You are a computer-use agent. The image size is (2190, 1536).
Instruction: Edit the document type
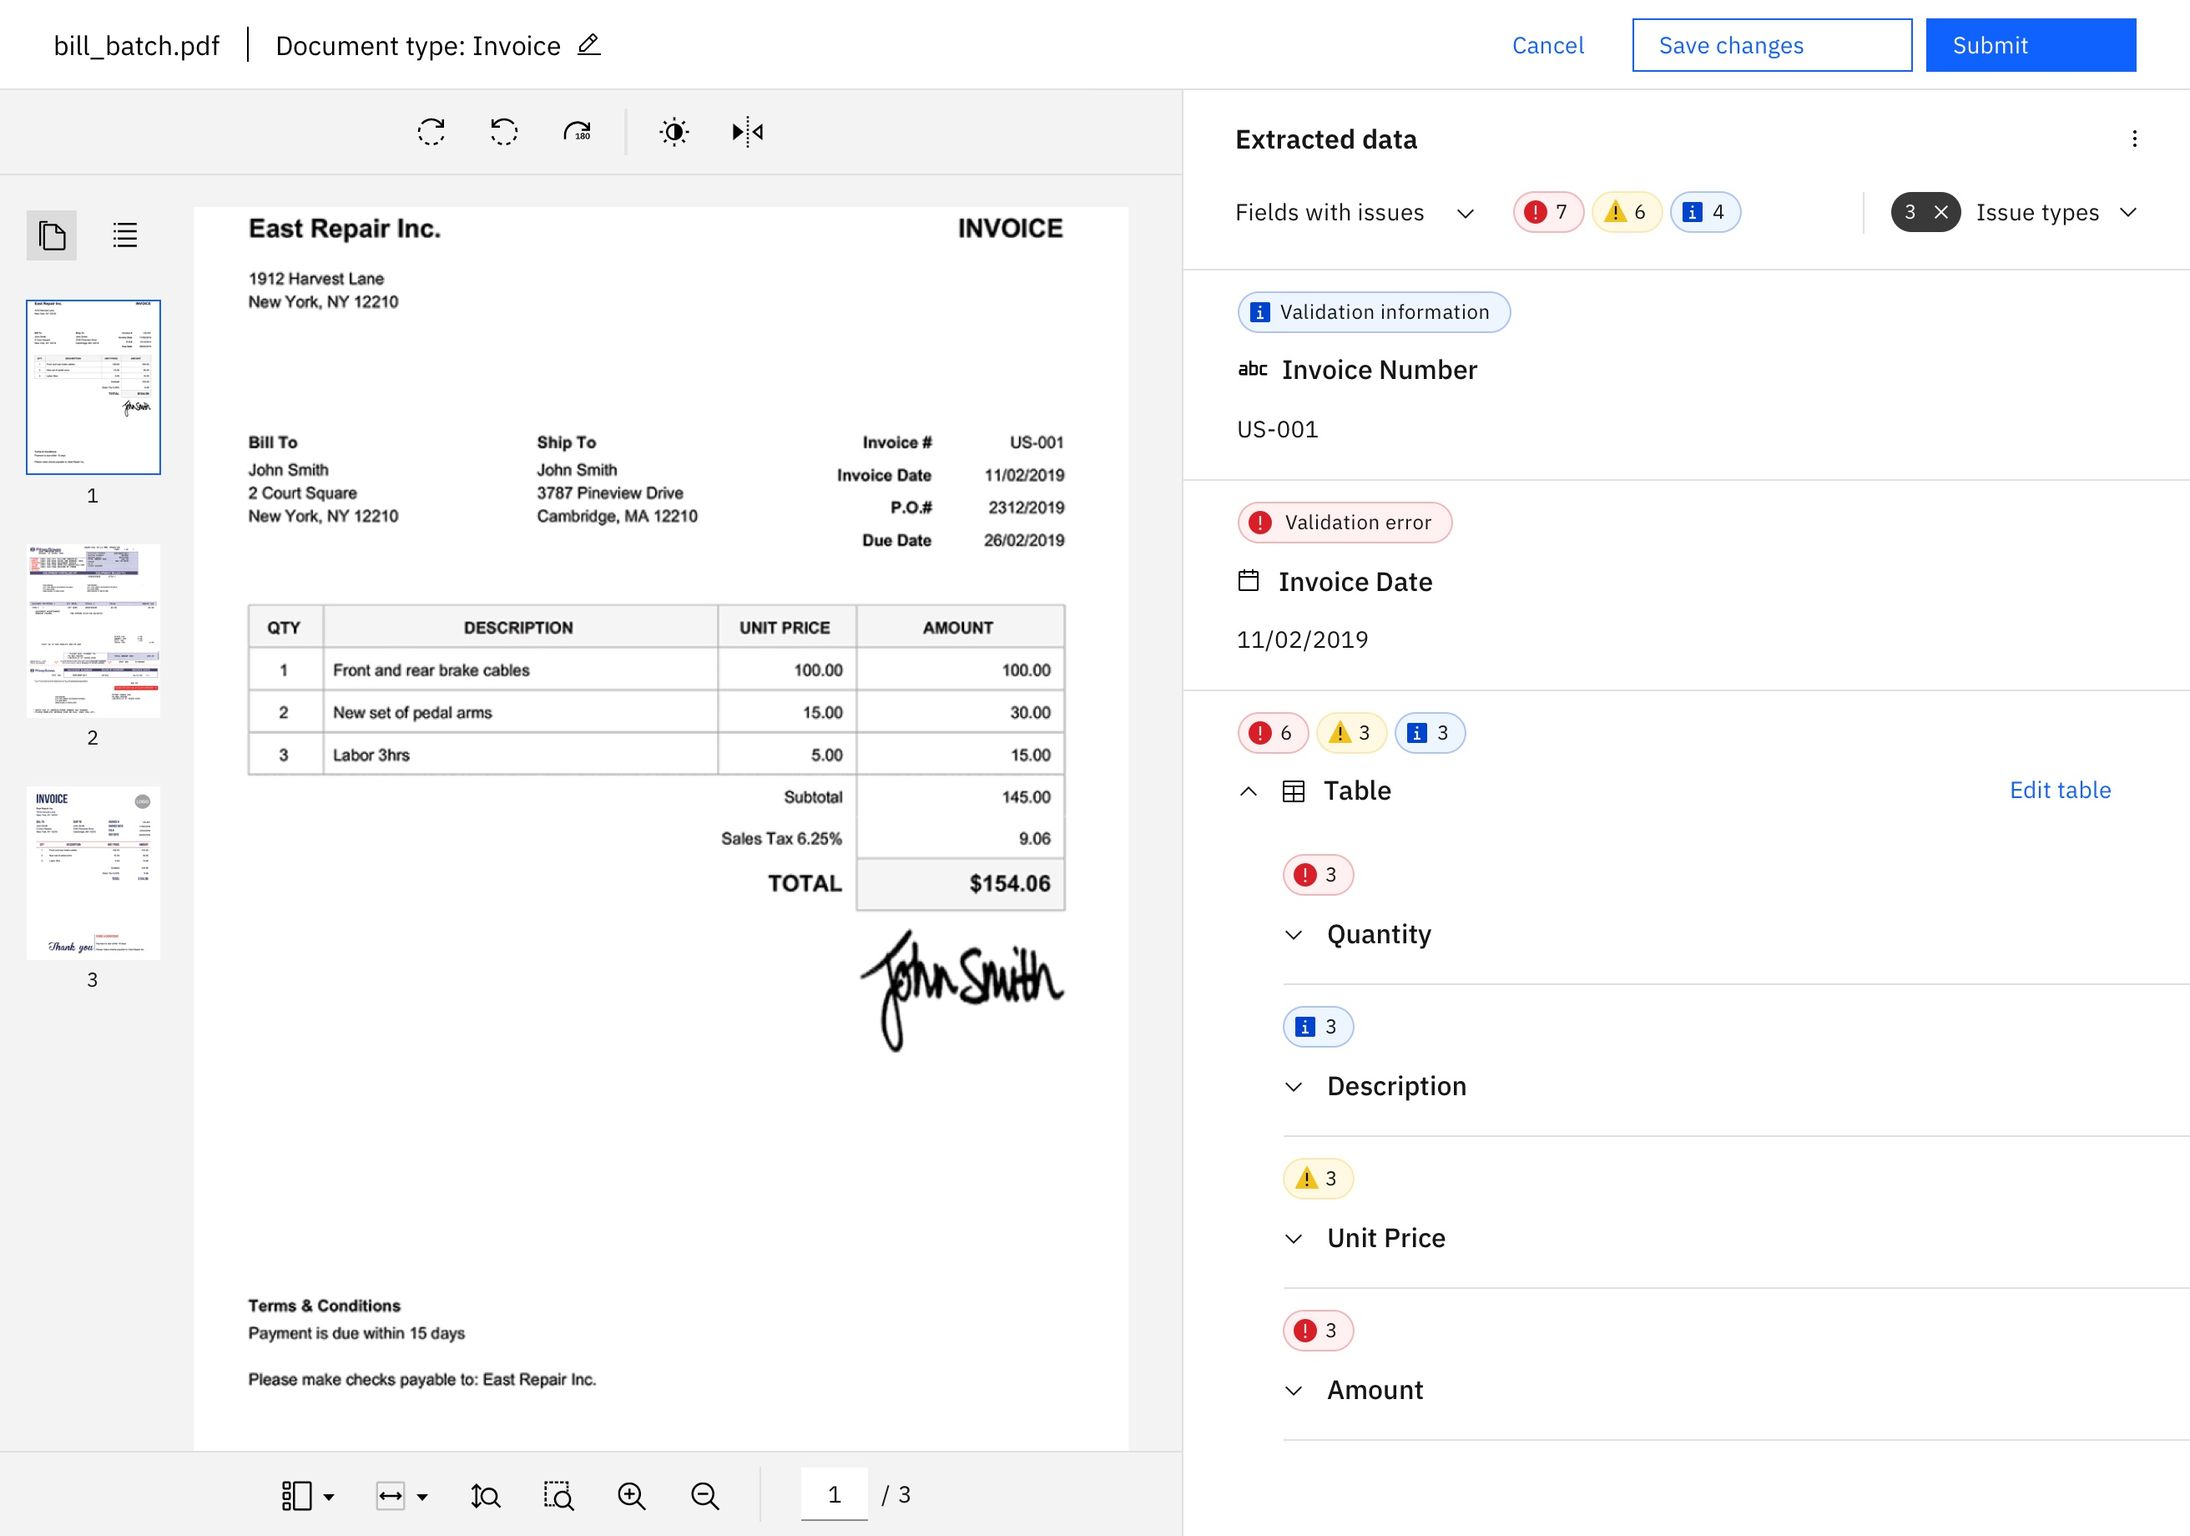point(588,45)
